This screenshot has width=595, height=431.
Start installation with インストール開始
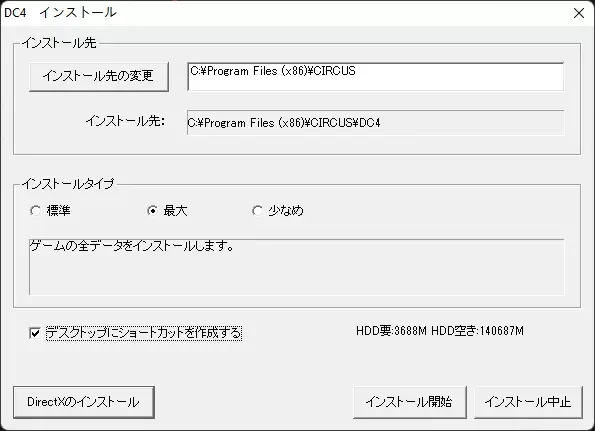[409, 402]
